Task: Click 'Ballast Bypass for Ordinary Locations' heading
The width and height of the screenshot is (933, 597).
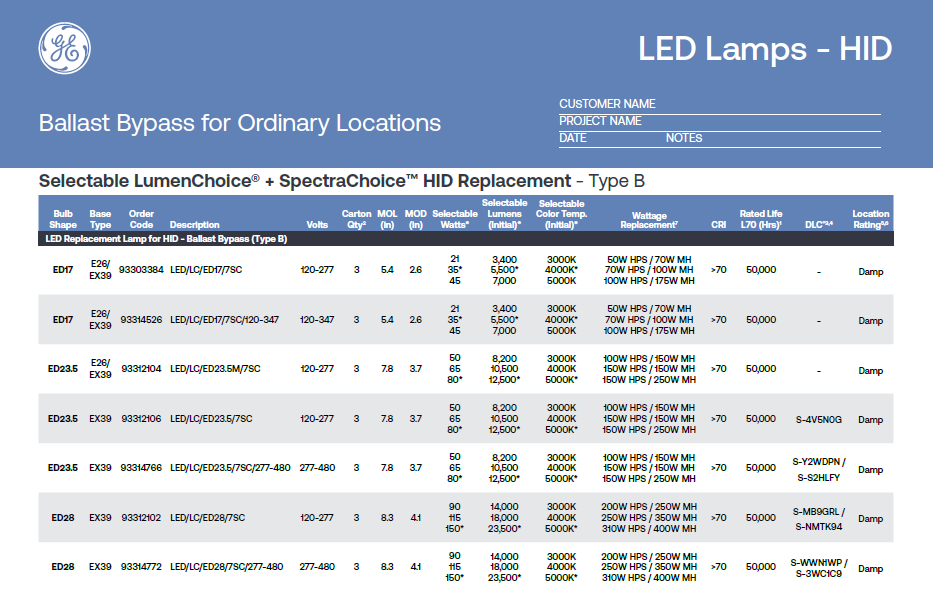Action: pos(240,123)
